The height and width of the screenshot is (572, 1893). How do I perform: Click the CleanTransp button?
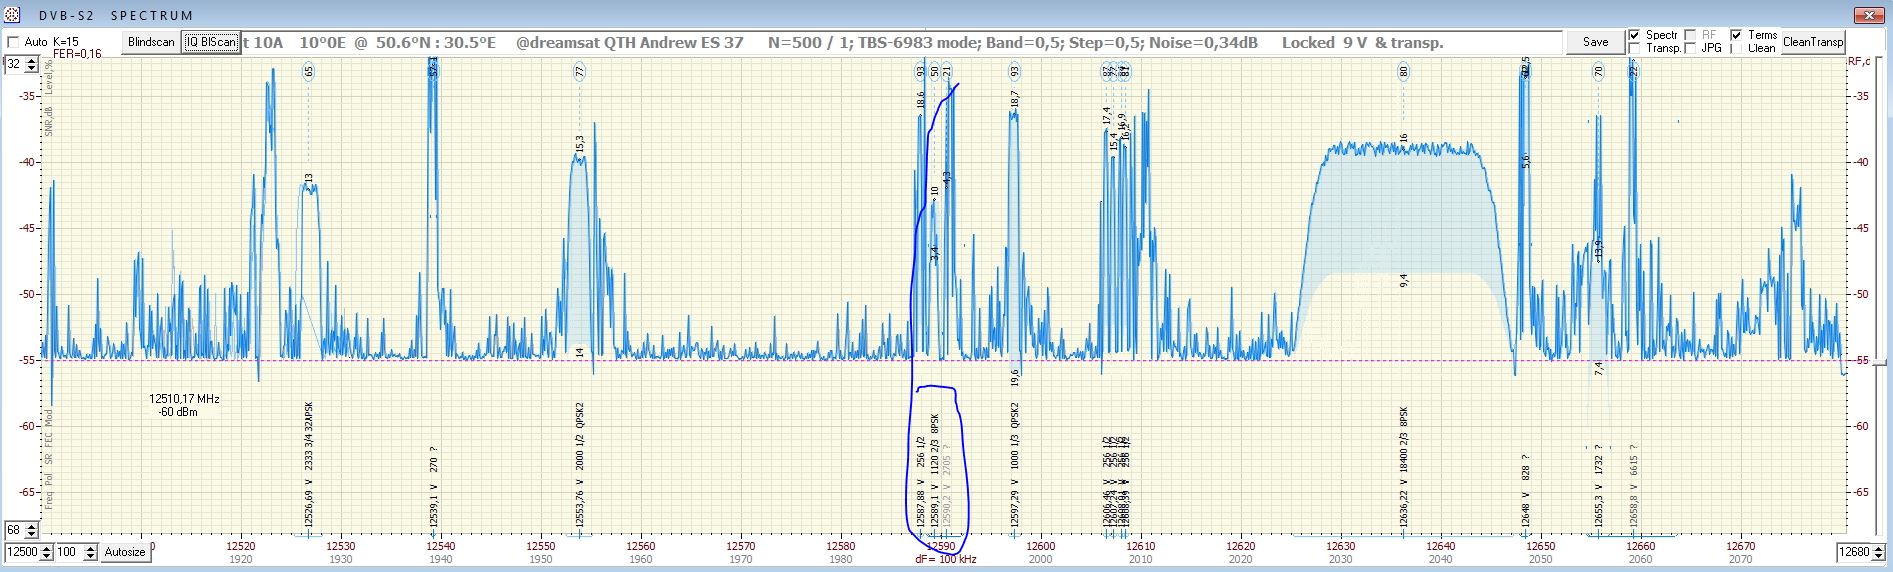(1812, 42)
